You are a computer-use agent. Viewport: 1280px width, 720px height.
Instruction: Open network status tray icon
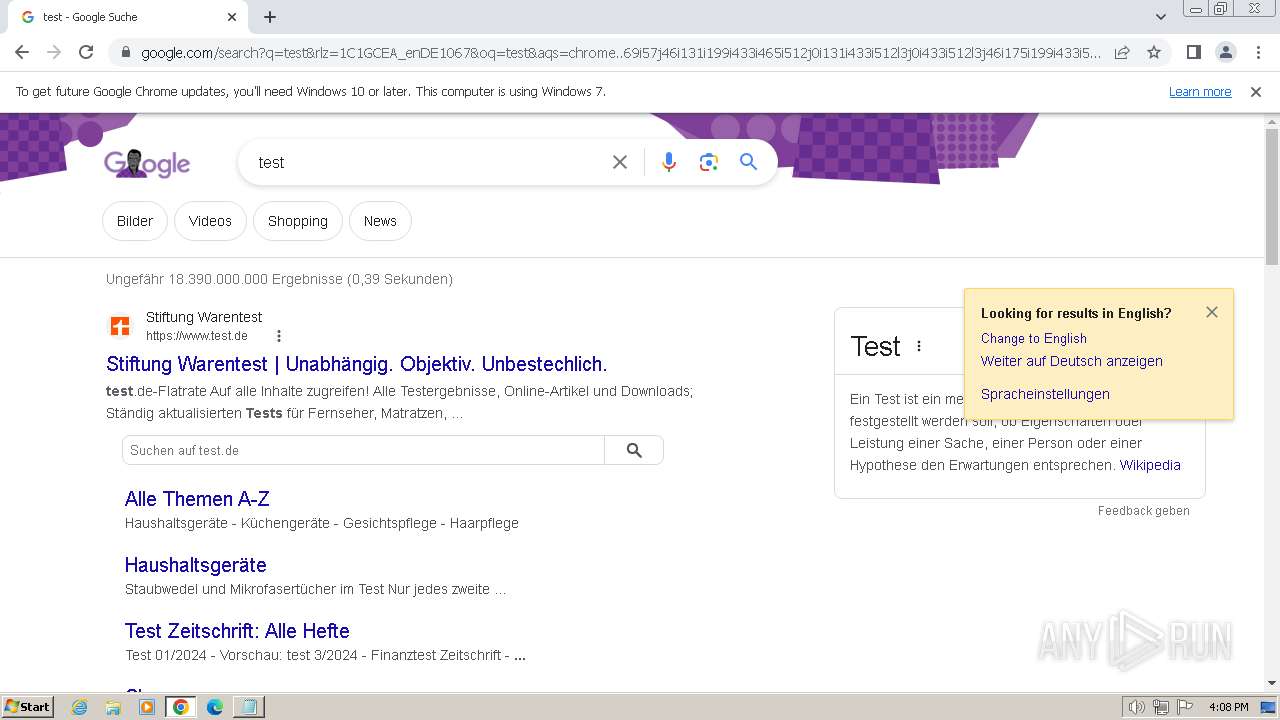coord(1160,707)
